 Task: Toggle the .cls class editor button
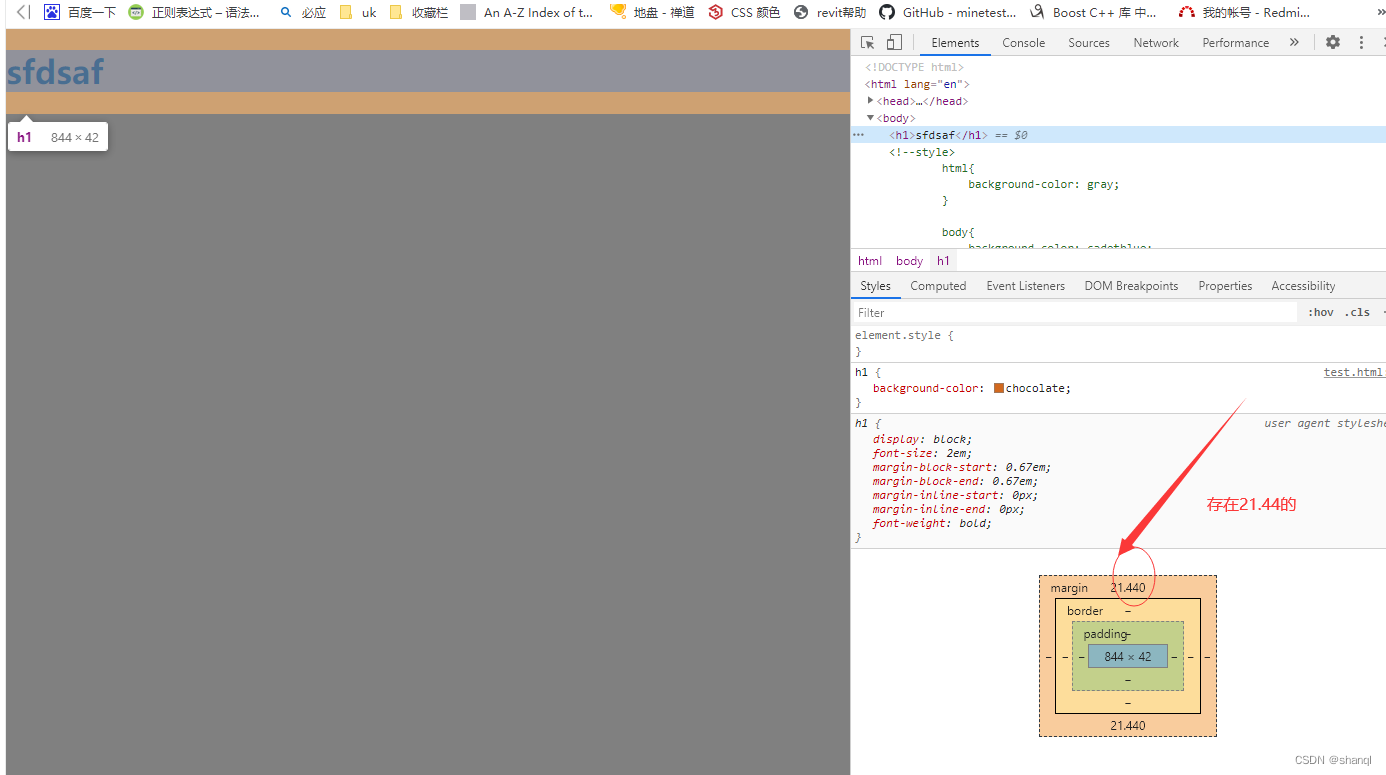(x=1357, y=313)
